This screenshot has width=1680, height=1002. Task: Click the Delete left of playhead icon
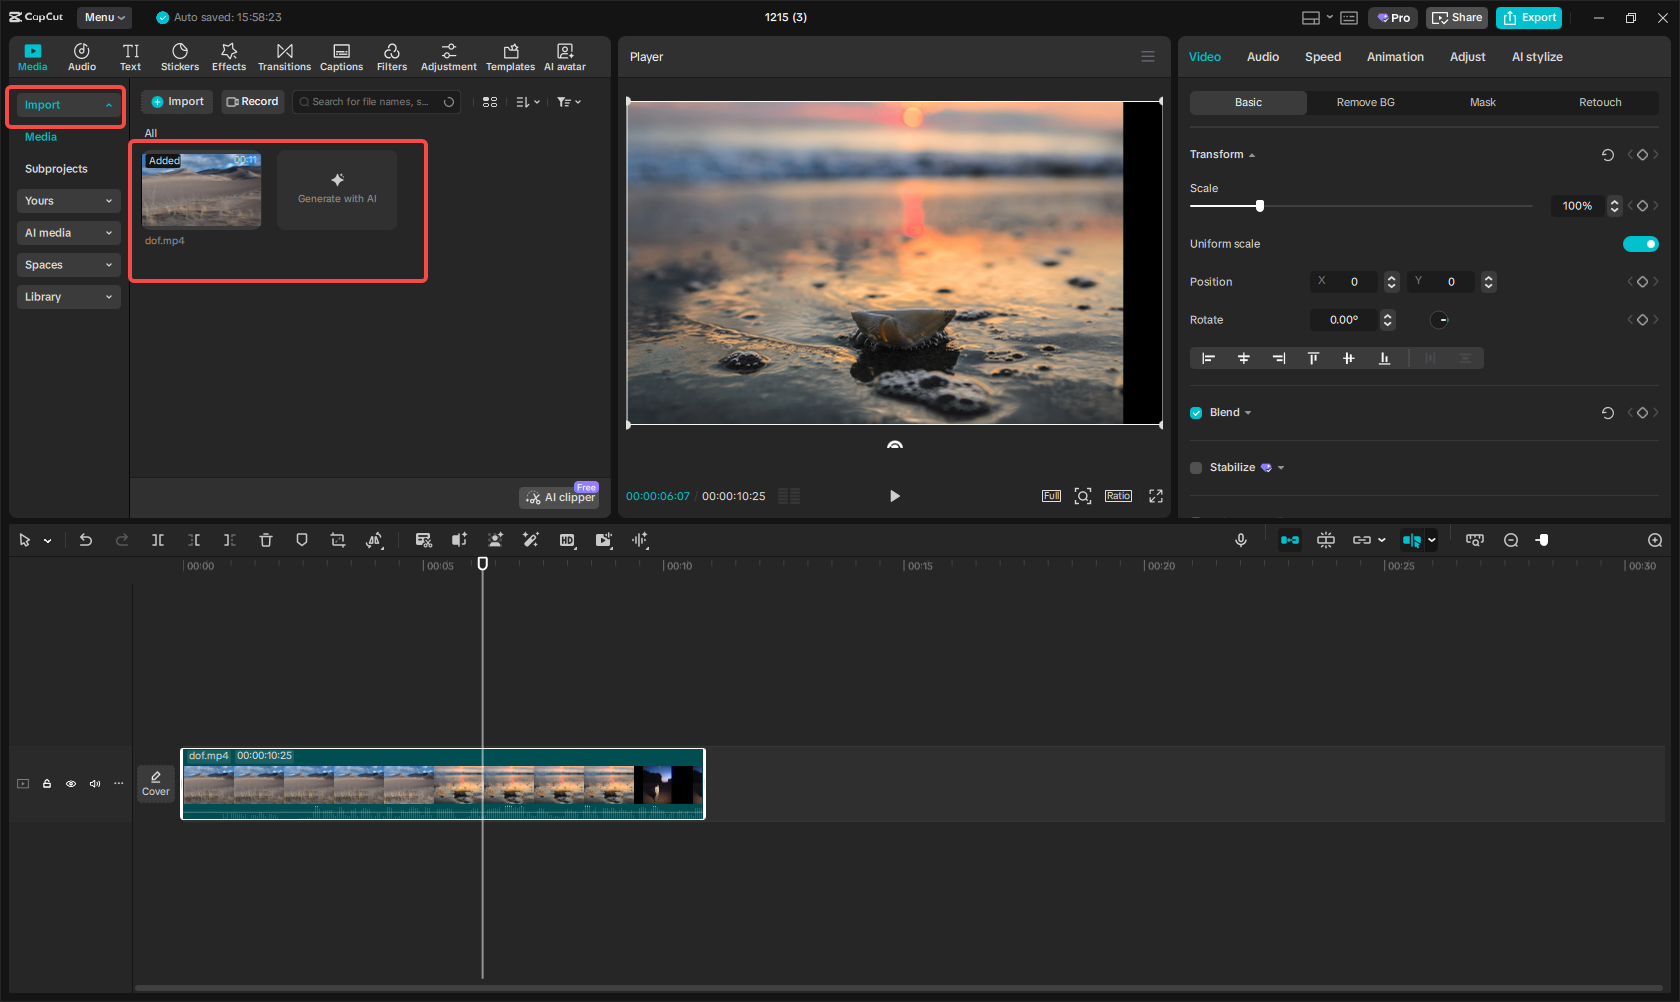(x=194, y=540)
